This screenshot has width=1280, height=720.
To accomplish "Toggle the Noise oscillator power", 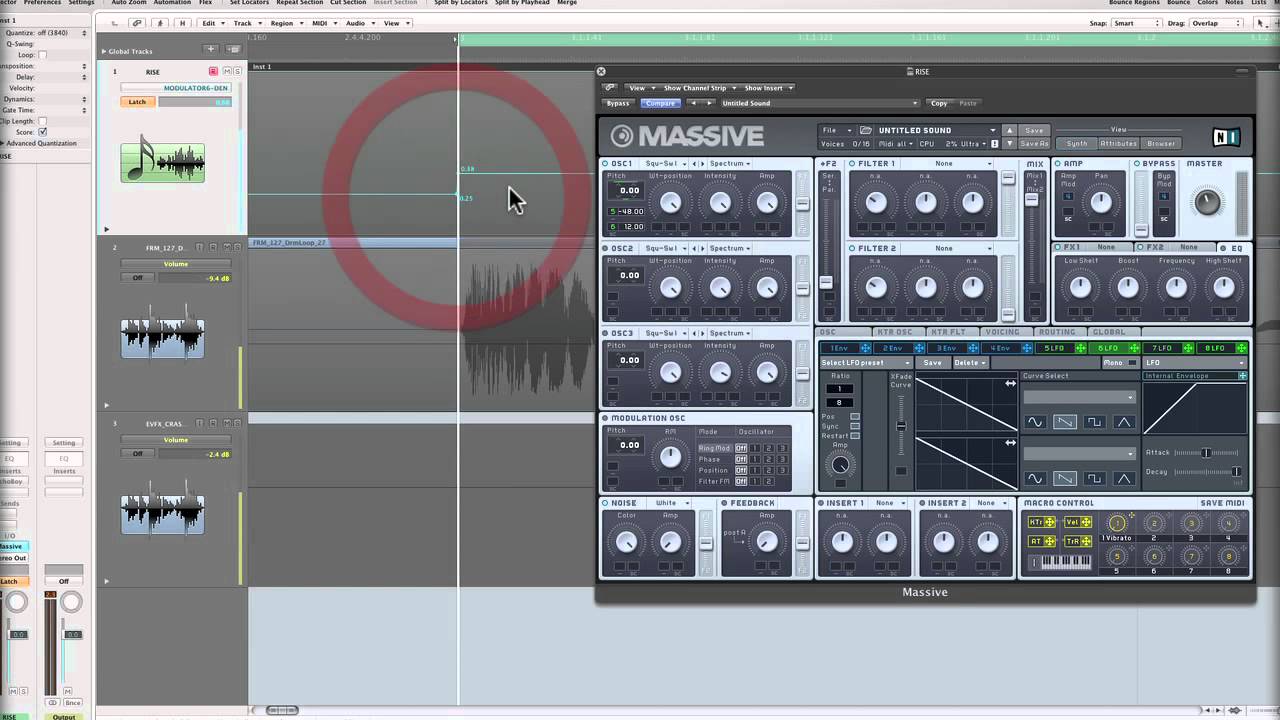I will pos(606,503).
